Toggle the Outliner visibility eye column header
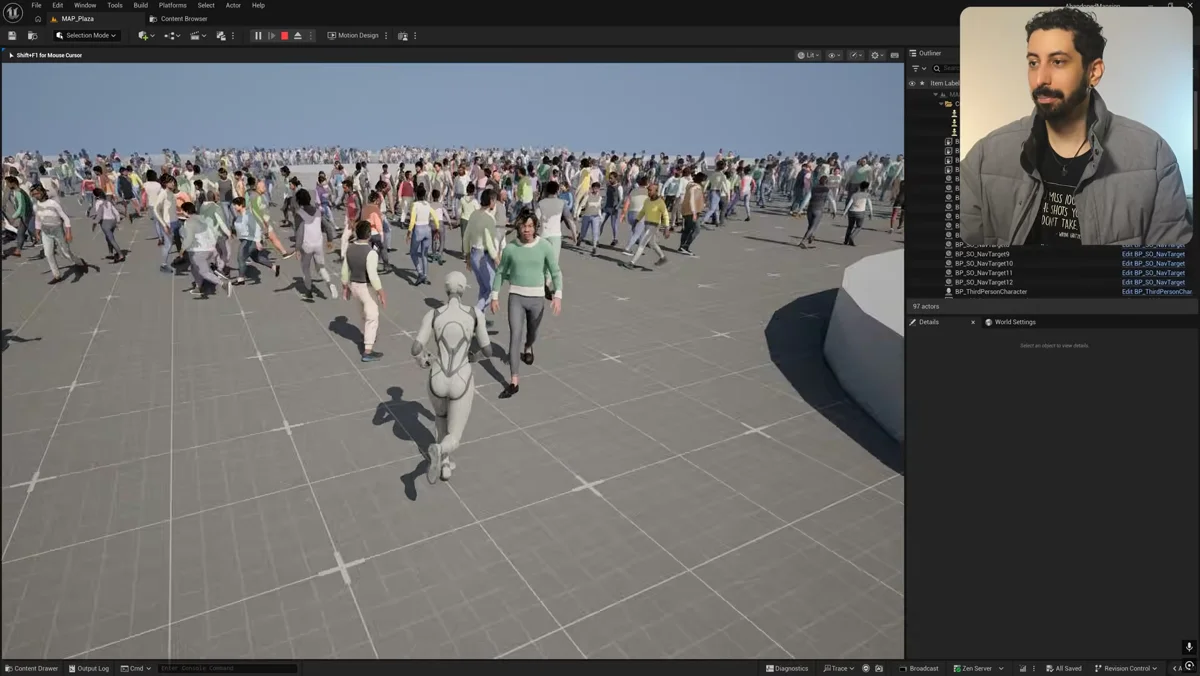 (912, 83)
